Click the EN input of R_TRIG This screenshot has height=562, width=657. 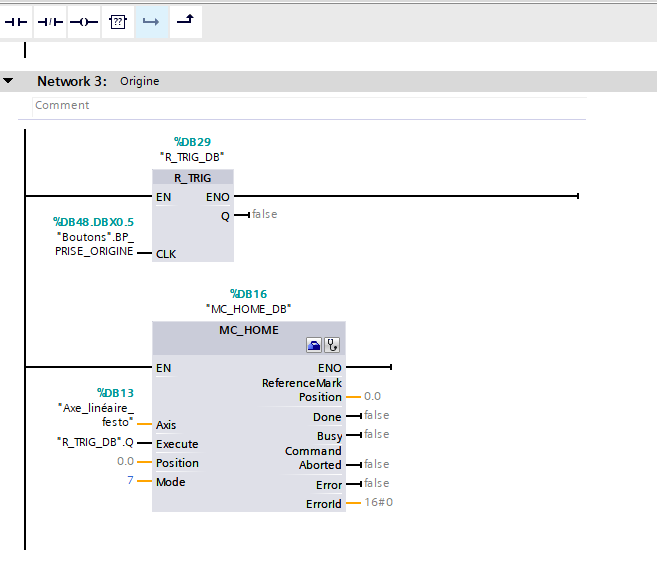point(163,197)
